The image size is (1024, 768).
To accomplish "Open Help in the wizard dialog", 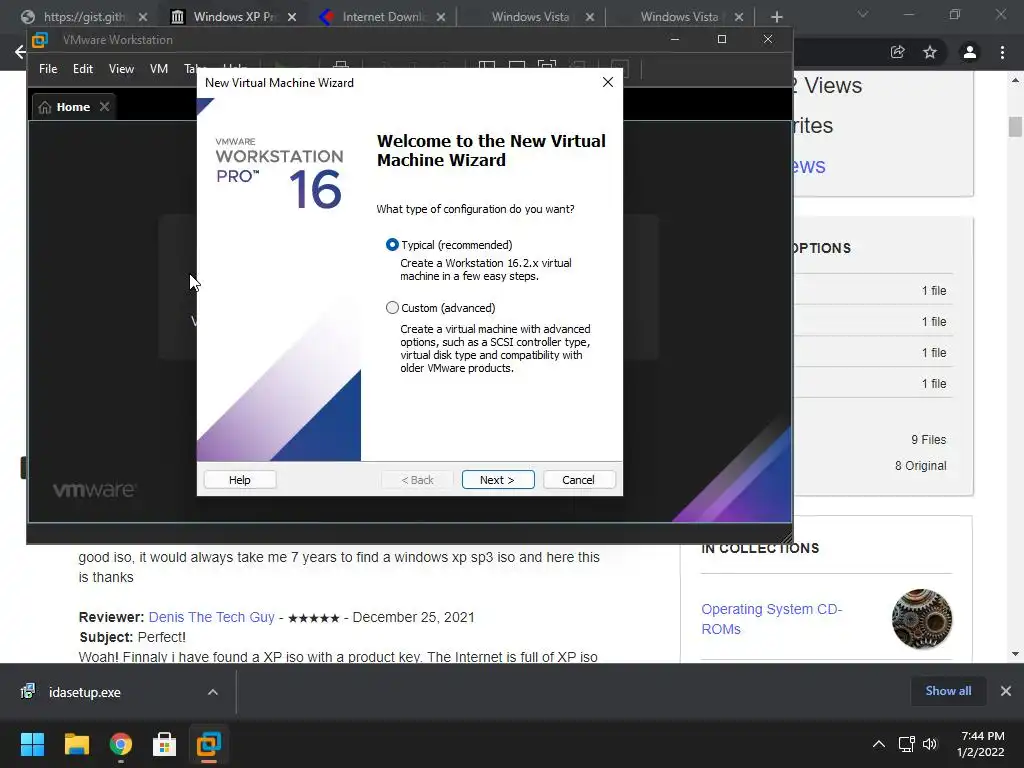I will pos(240,479).
